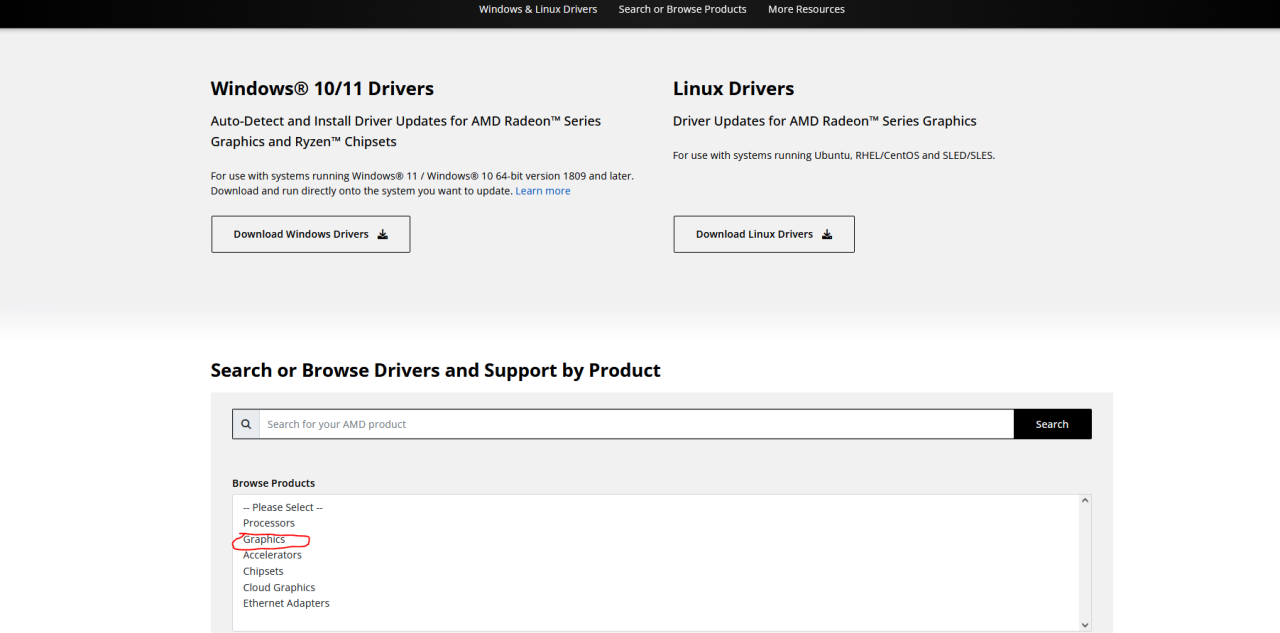Image resolution: width=1280 pixels, height=633 pixels.
Task: Select the circled Graphics option
Action: coord(264,539)
